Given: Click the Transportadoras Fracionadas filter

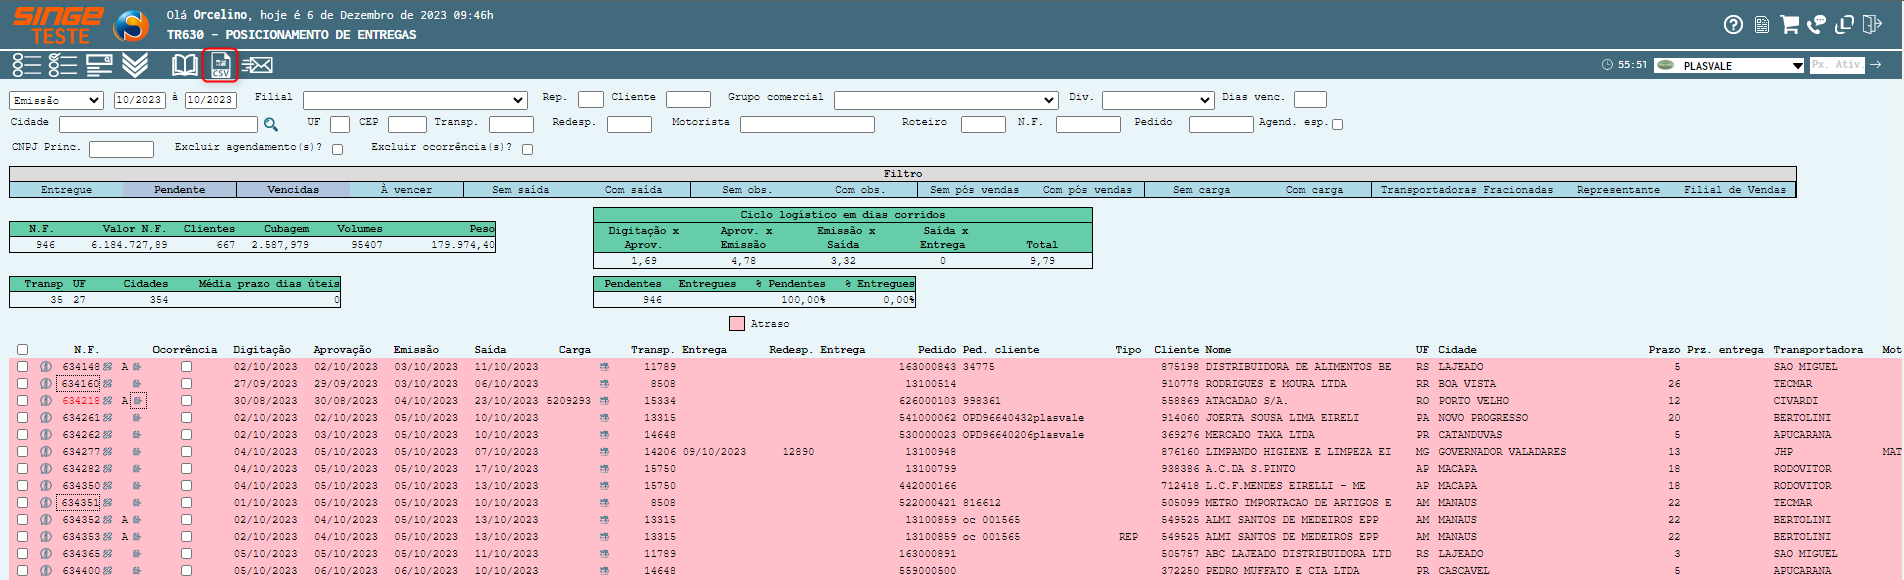Looking at the screenshot, I should (1467, 190).
